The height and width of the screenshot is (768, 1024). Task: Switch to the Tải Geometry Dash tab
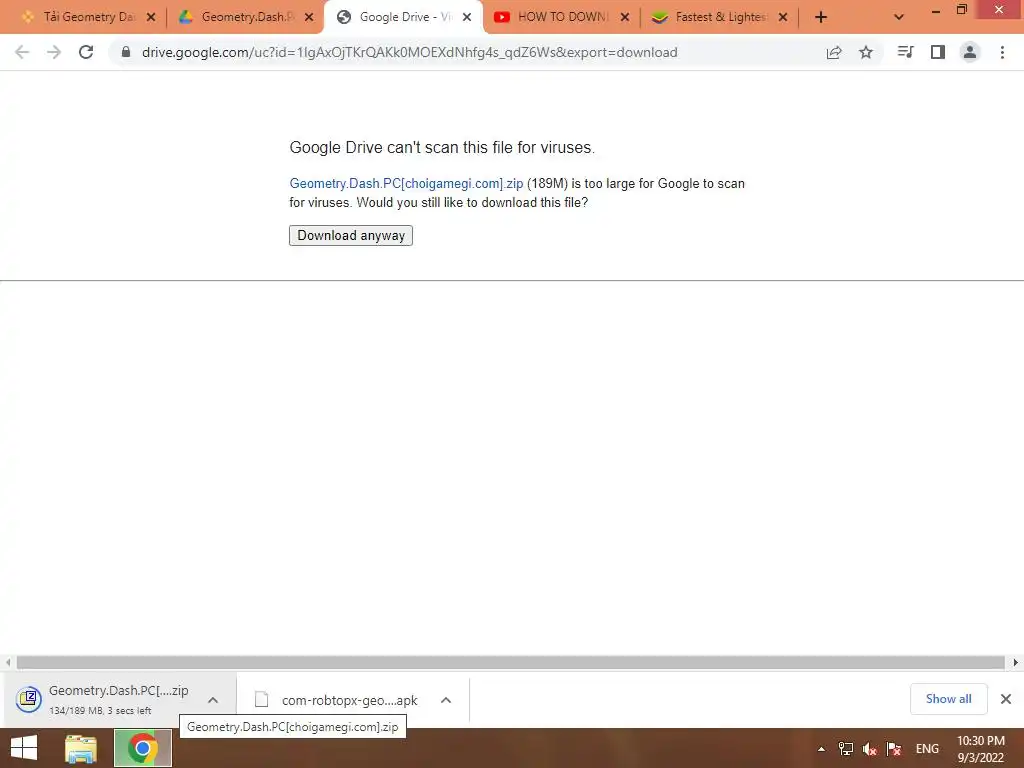(89, 17)
